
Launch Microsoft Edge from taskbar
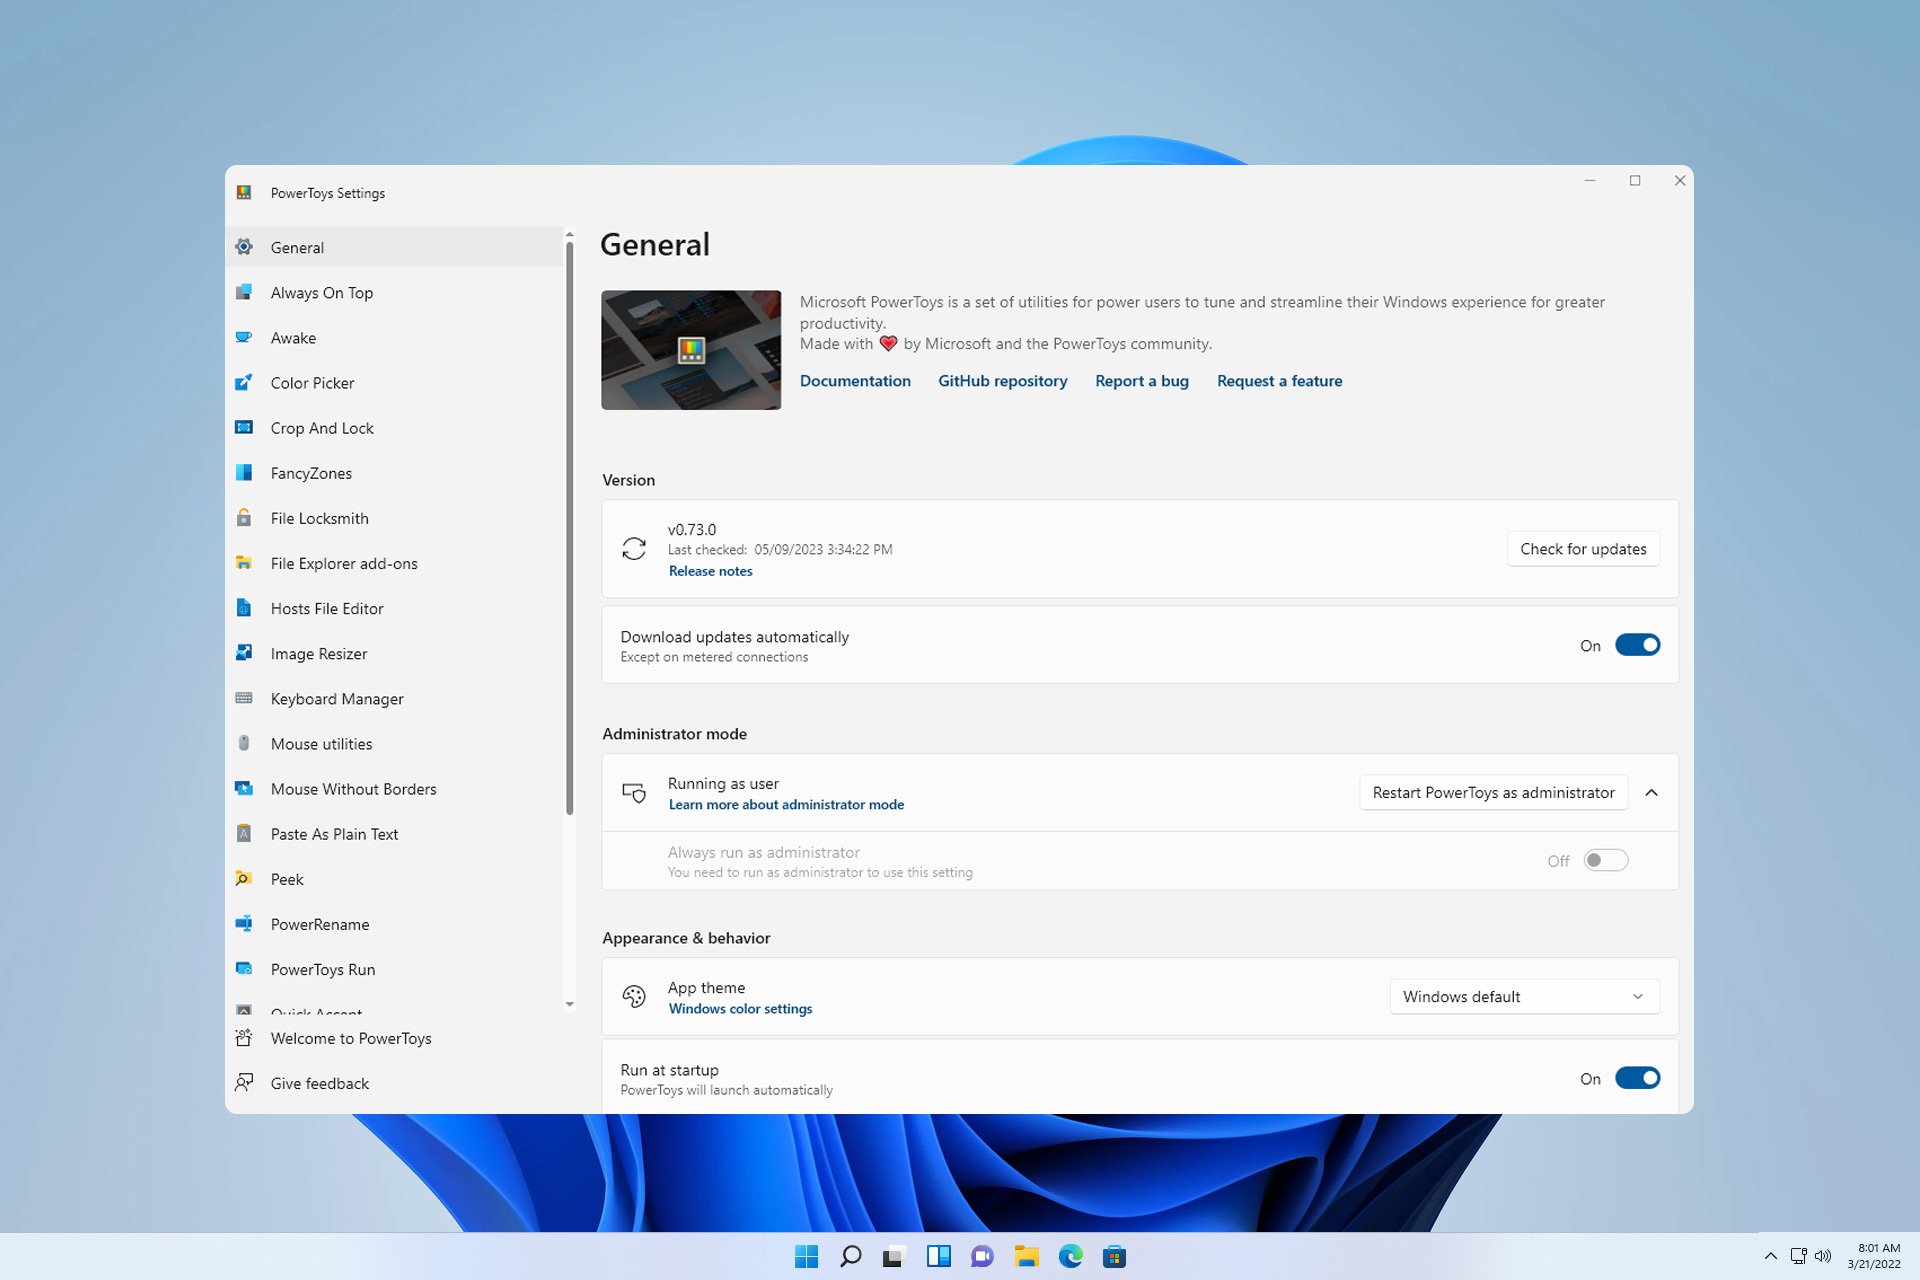1070,1256
